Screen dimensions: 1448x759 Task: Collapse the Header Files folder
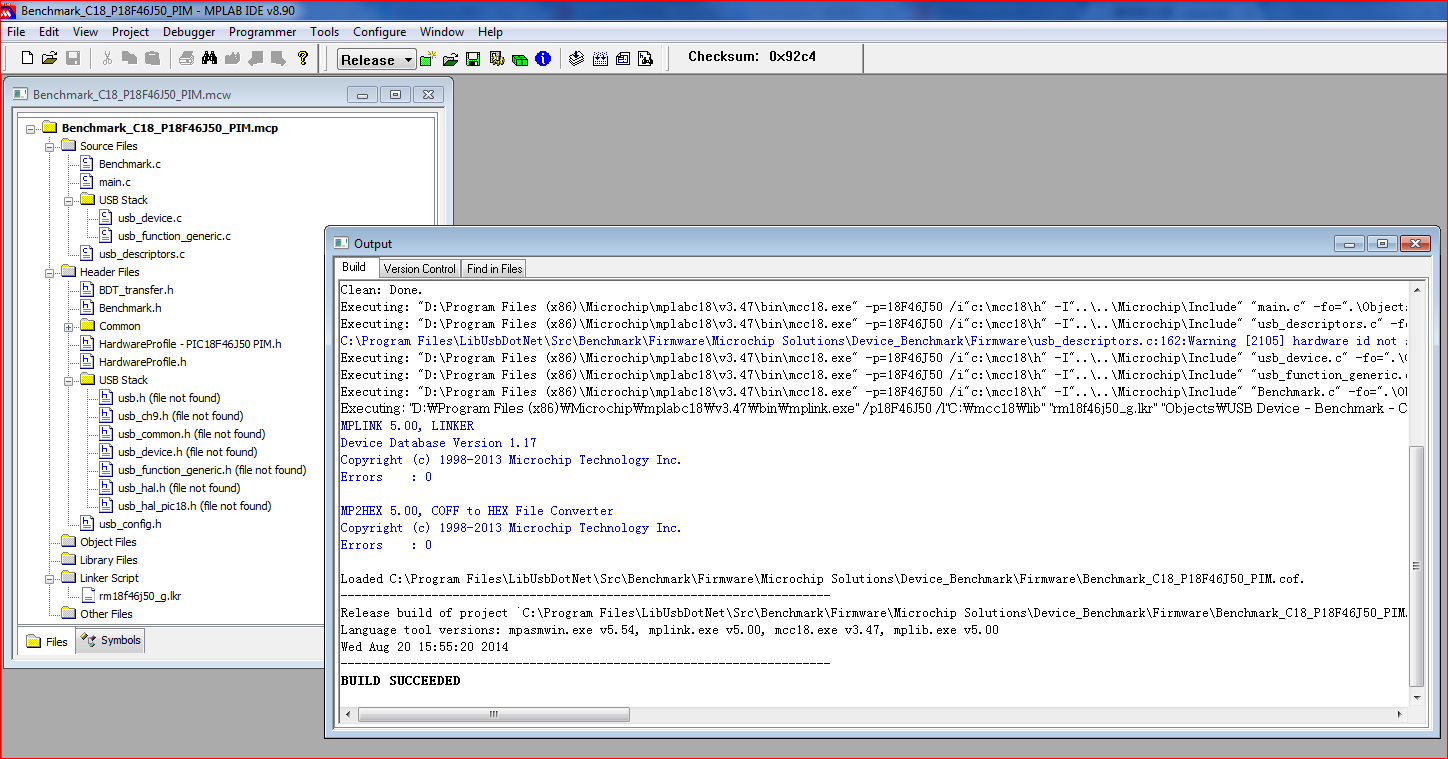[x=49, y=272]
